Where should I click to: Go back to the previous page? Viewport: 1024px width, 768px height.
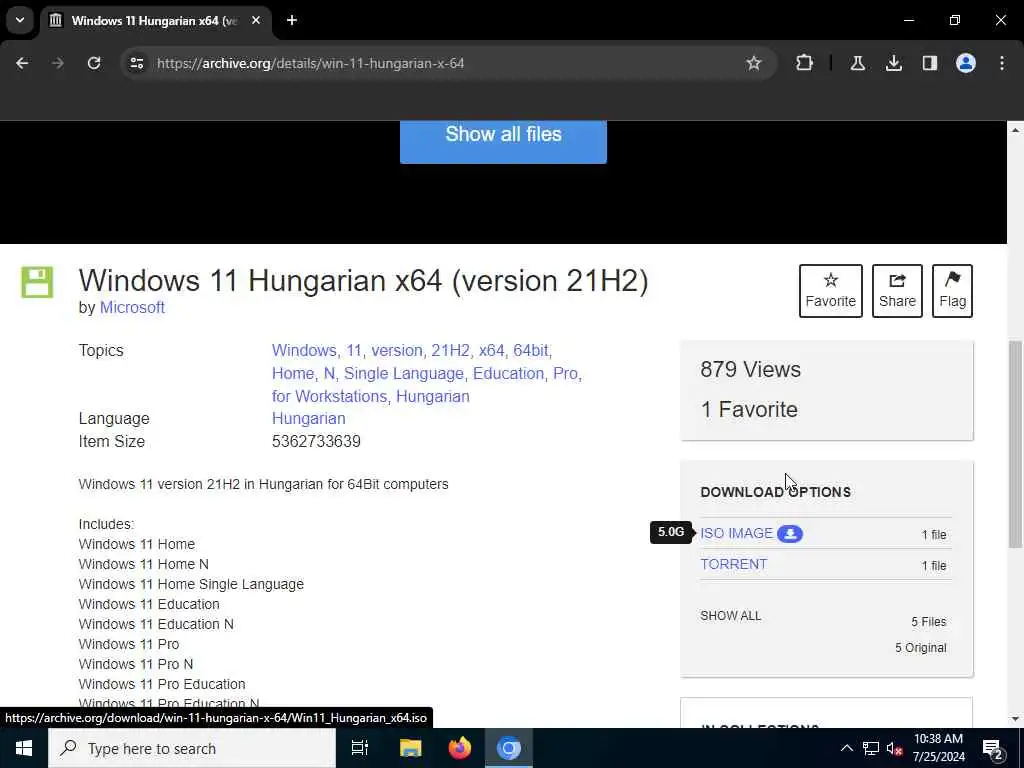(22, 63)
